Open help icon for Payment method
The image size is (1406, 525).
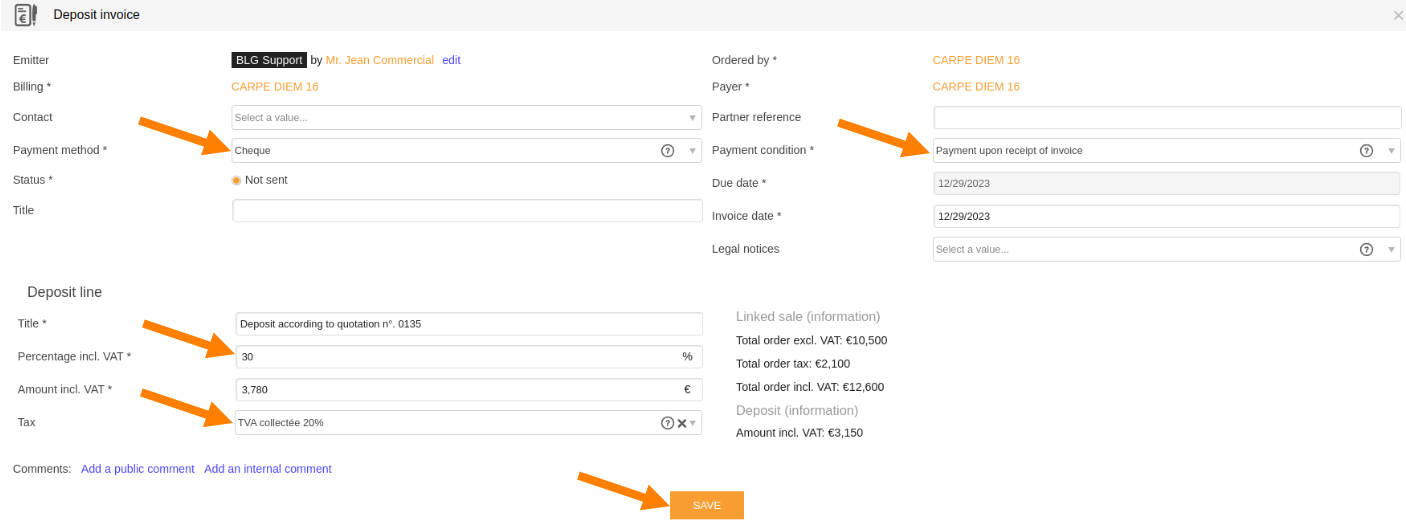(667, 151)
